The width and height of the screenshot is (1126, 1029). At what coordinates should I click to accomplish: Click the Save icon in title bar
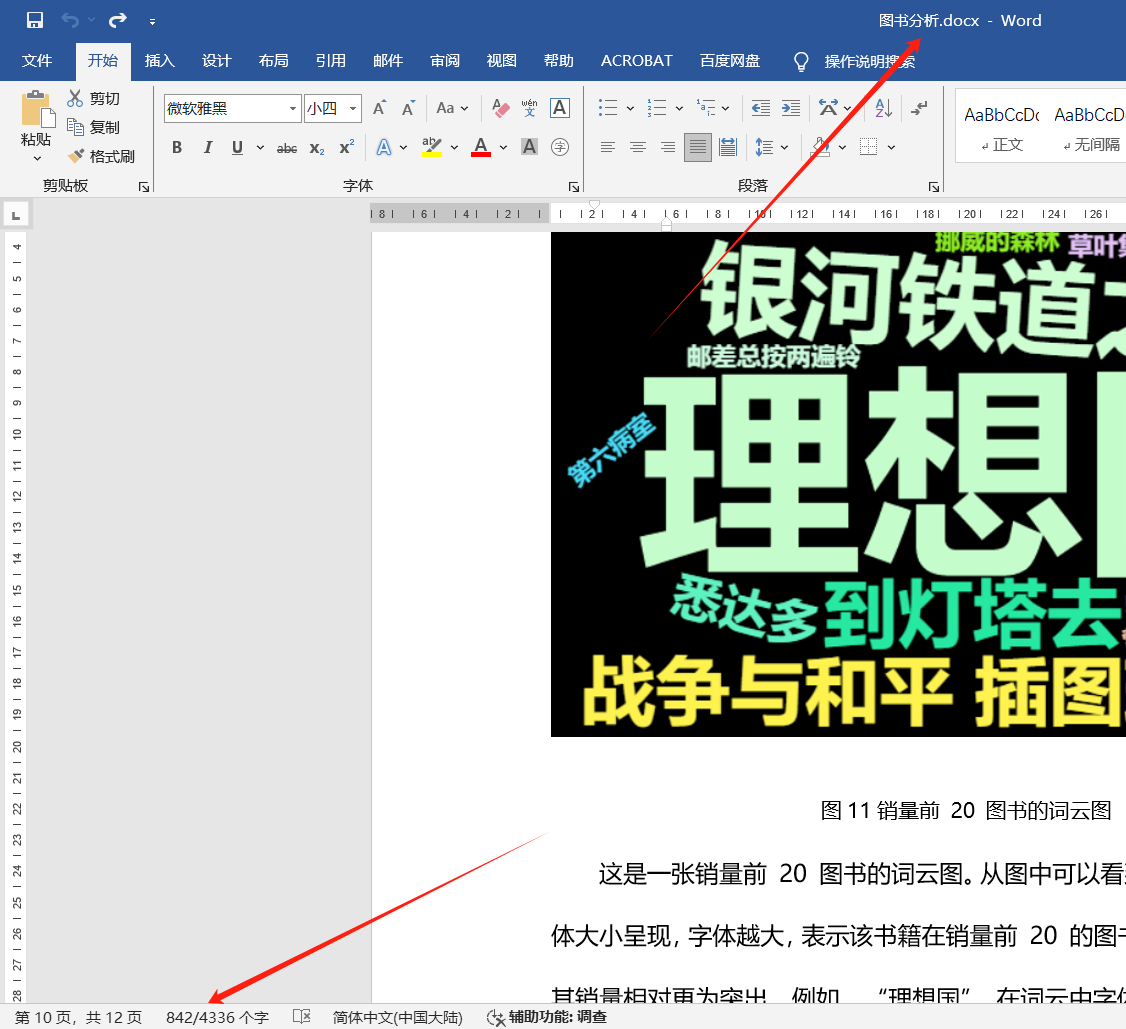(x=35, y=20)
